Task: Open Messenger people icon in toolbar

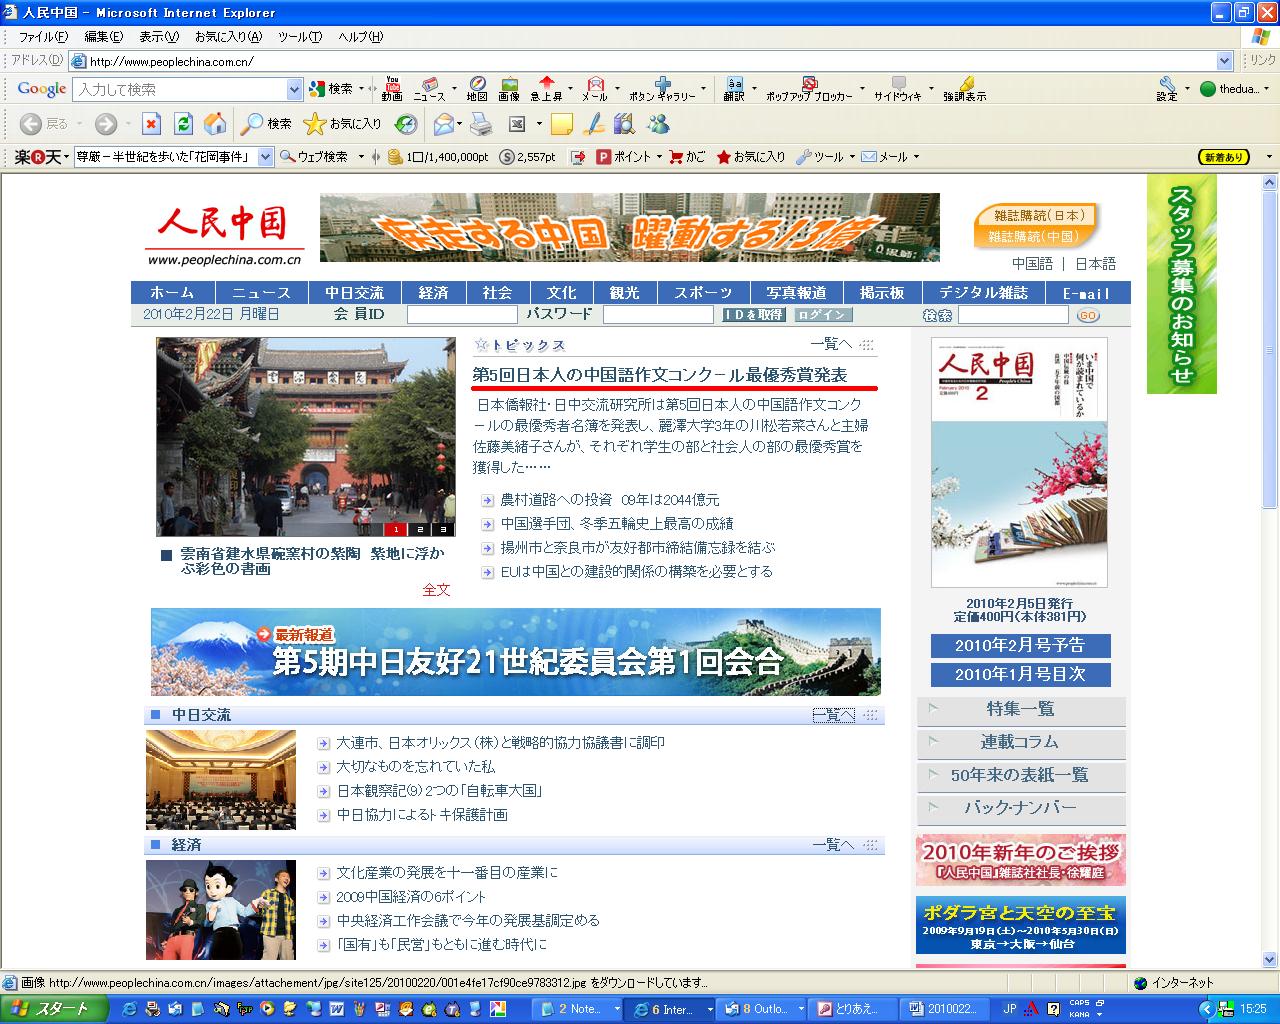Action: click(x=658, y=124)
